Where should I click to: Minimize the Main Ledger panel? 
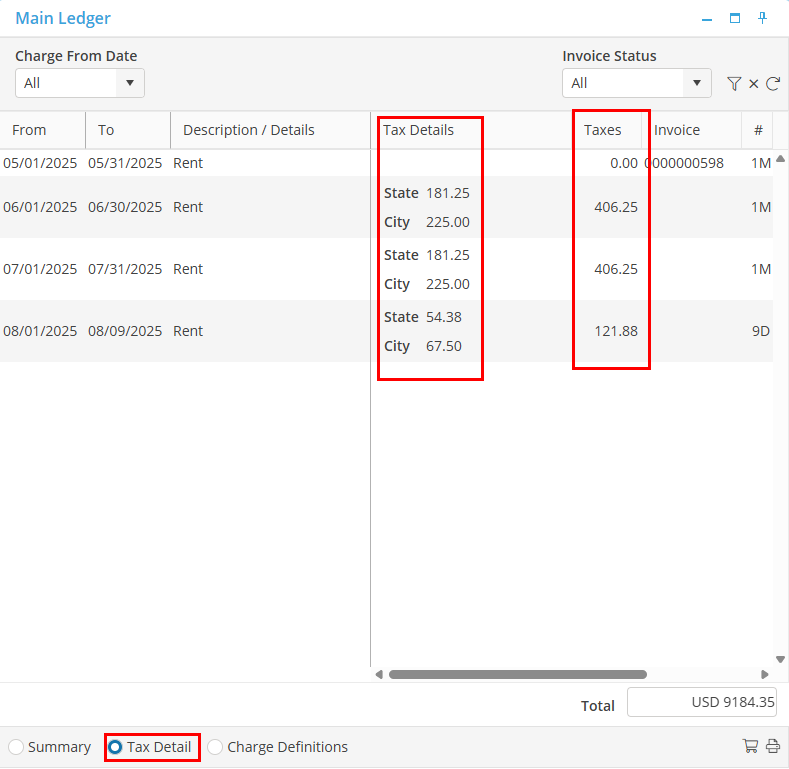707,18
